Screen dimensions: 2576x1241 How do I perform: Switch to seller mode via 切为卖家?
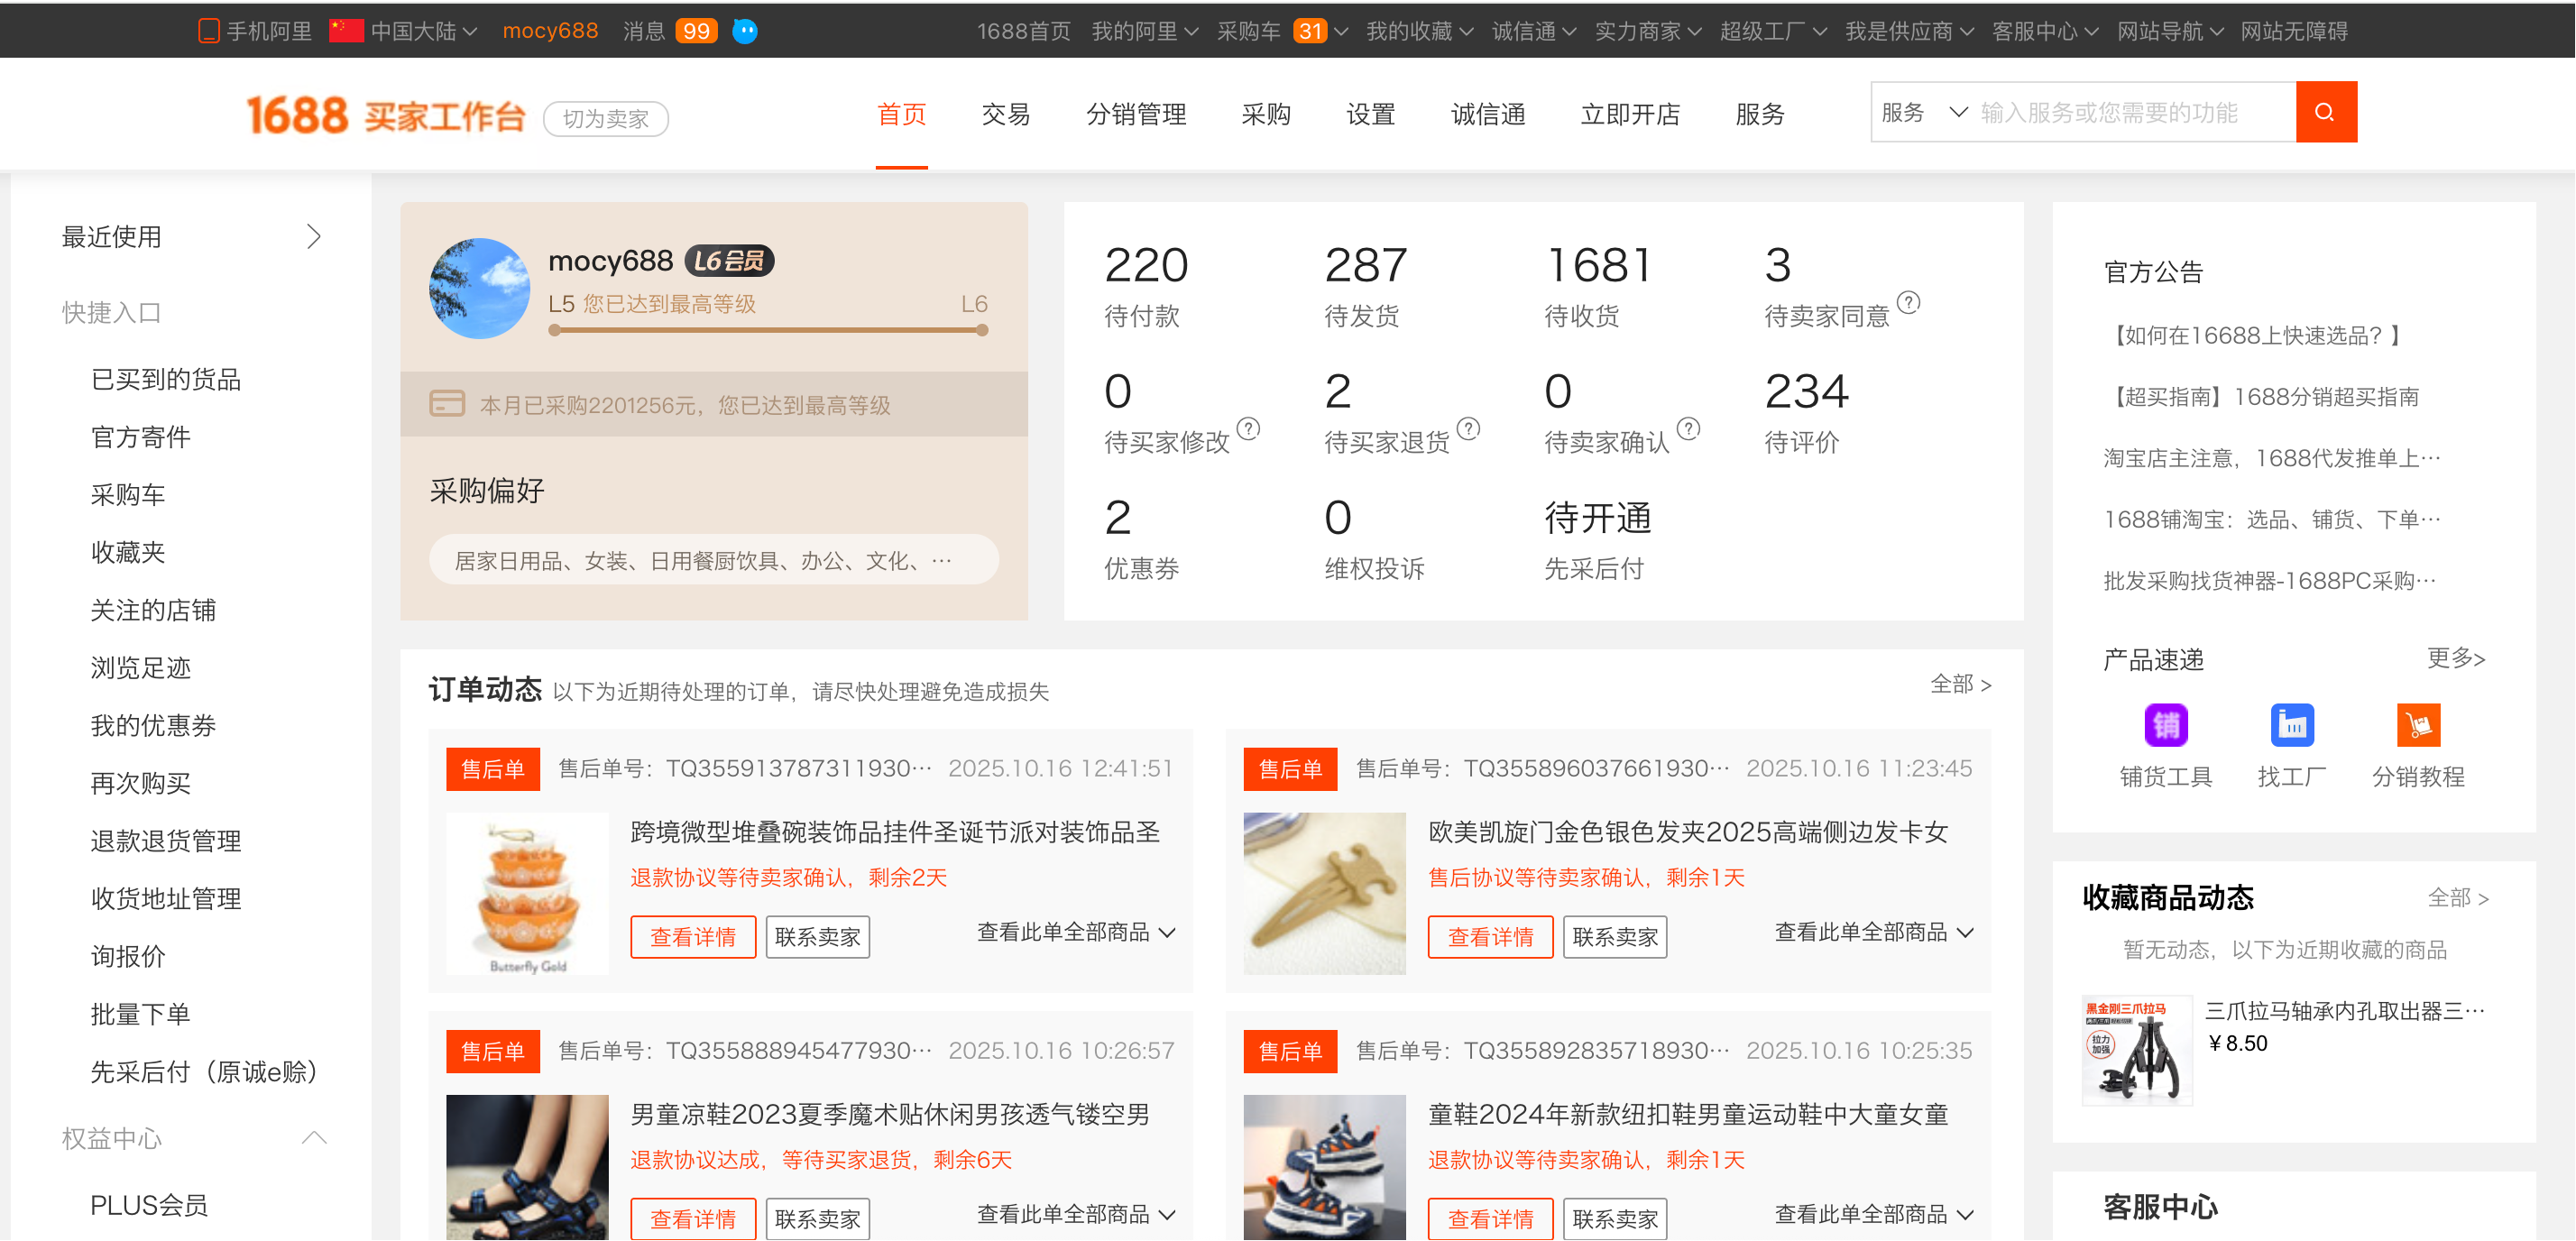tap(605, 119)
